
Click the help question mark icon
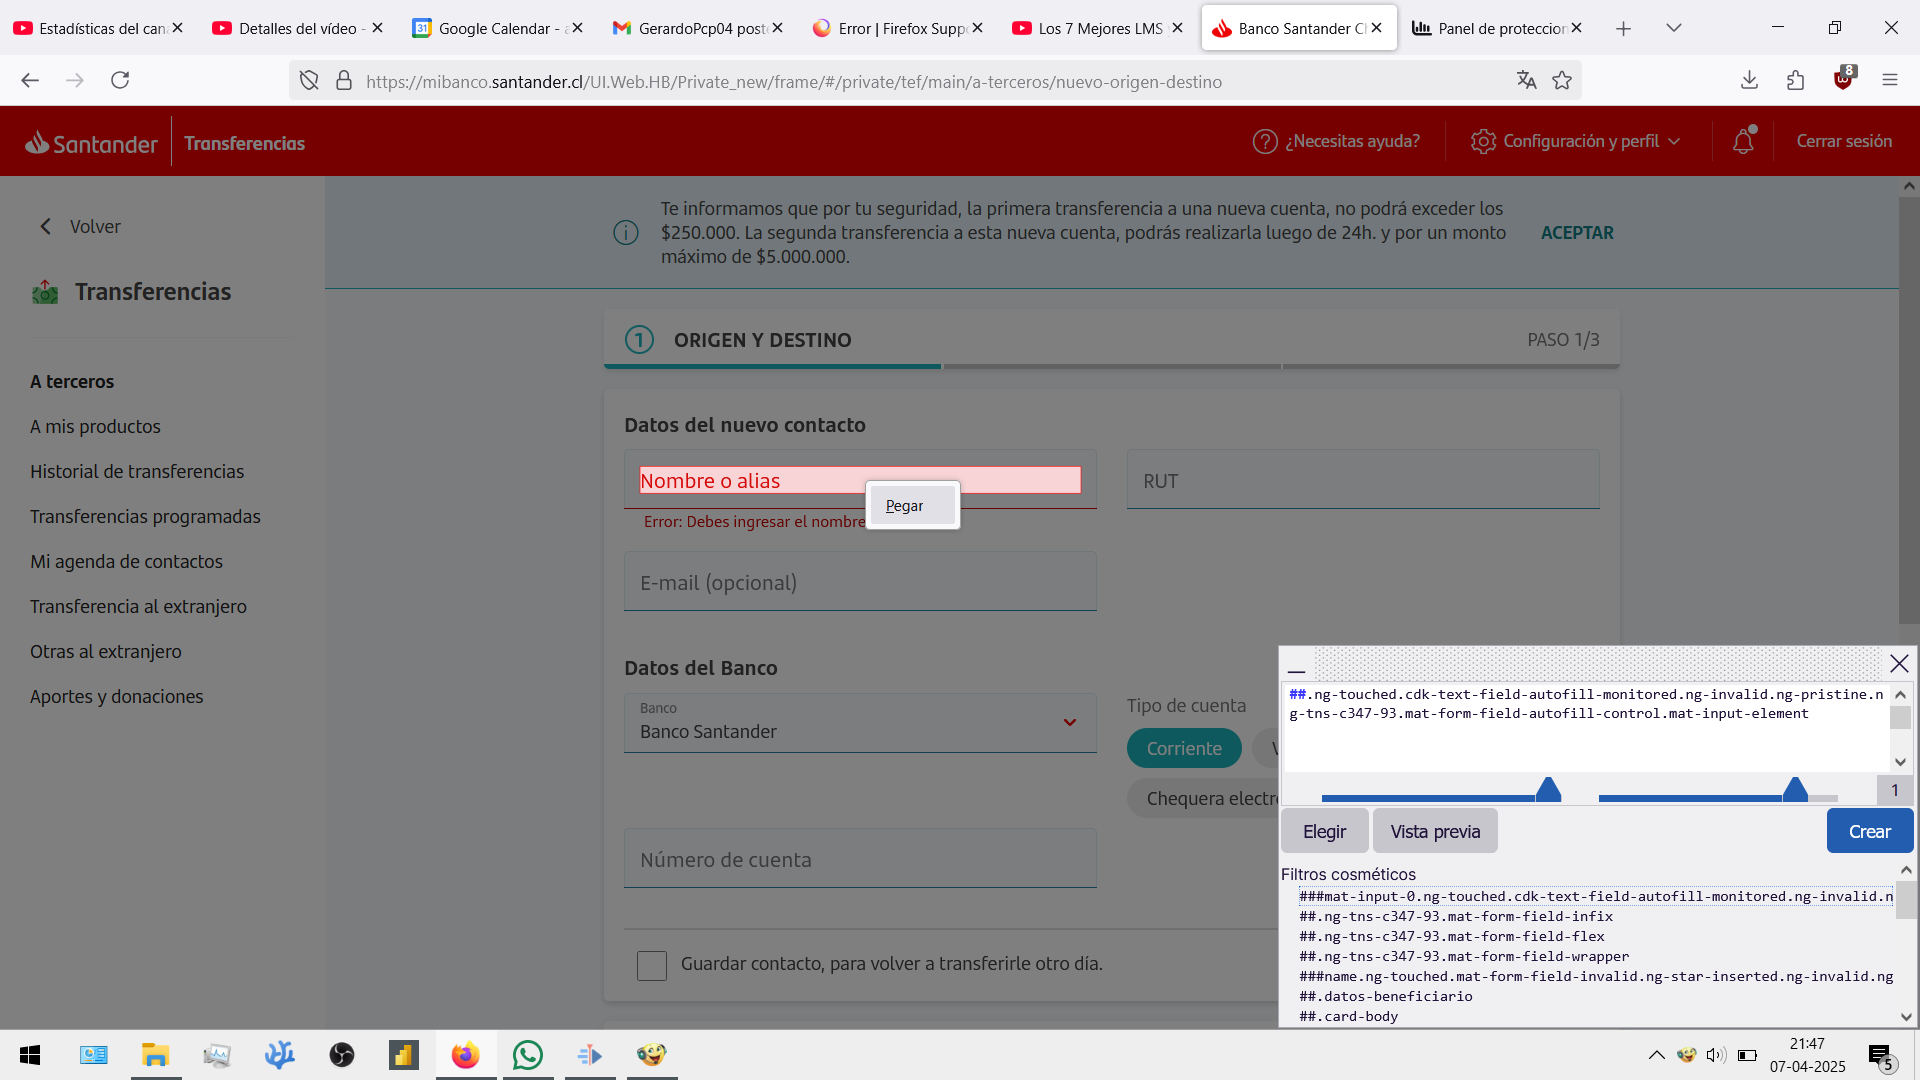pos(1265,142)
